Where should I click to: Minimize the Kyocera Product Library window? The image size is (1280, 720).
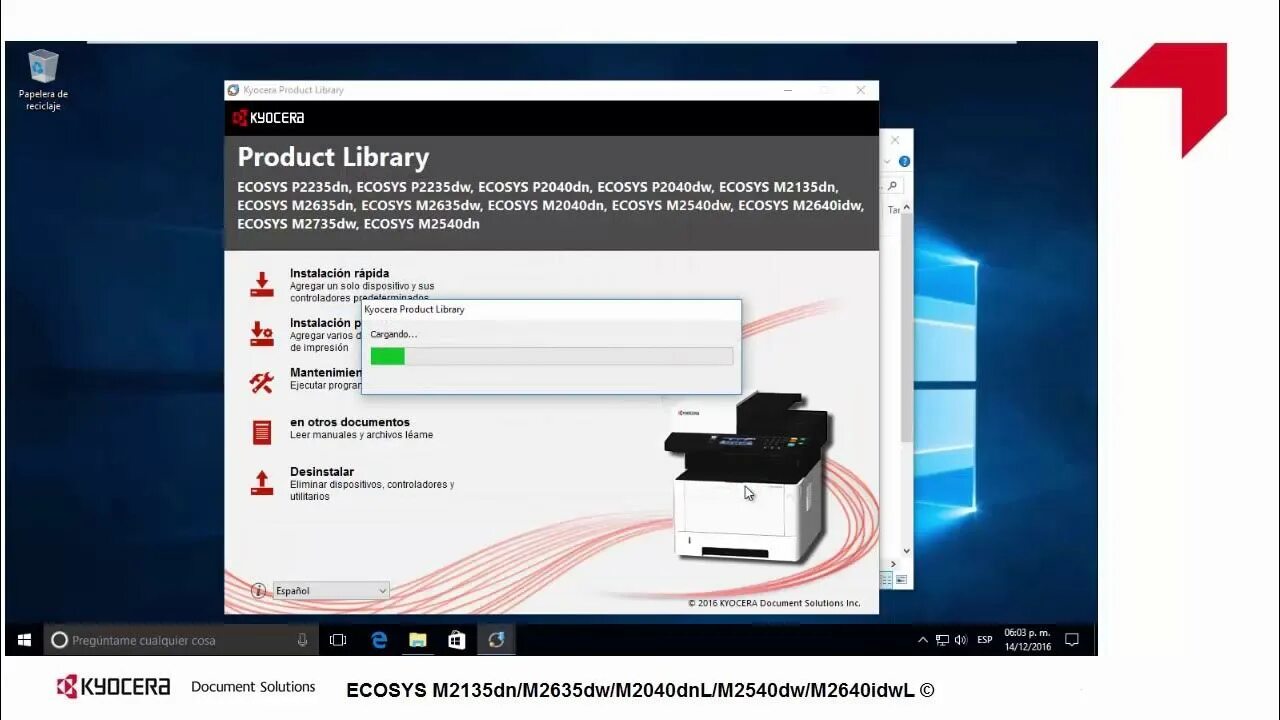[x=789, y=90]
